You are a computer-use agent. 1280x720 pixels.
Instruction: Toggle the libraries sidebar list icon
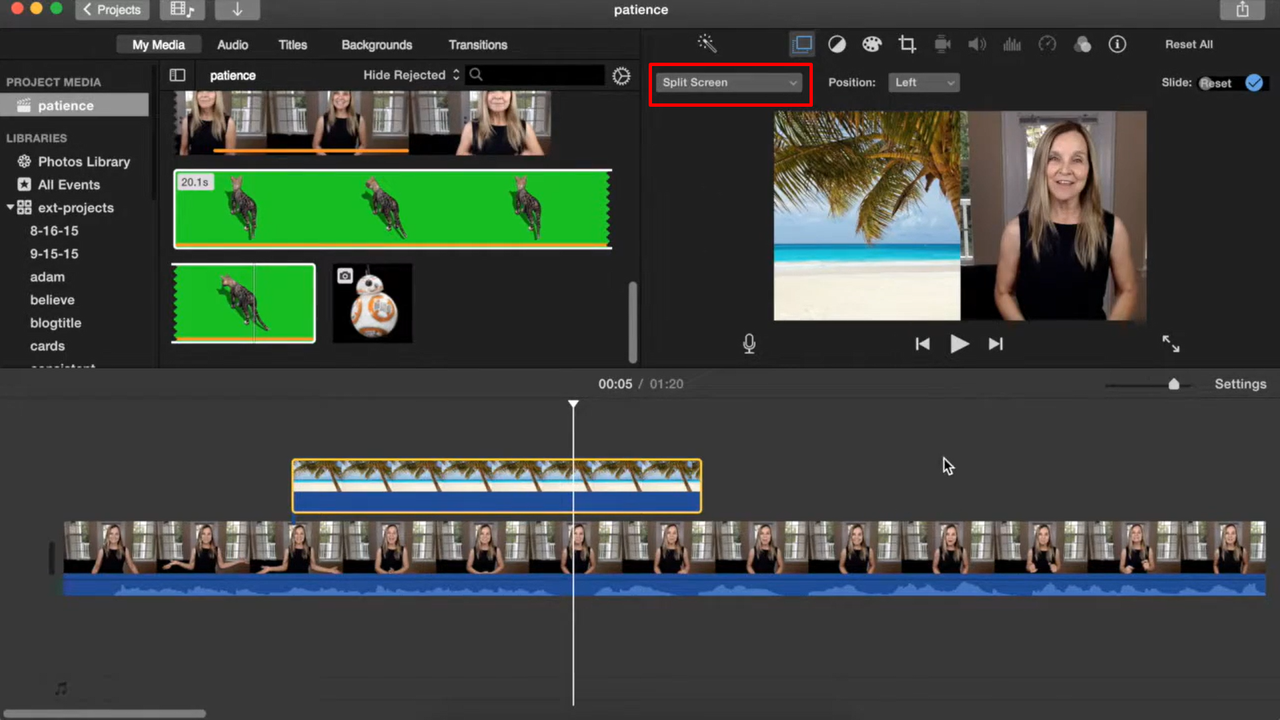tap(177, 75)
